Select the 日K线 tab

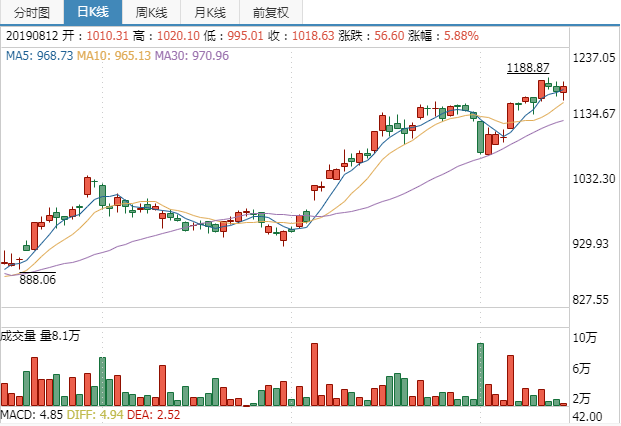point(93,12)
